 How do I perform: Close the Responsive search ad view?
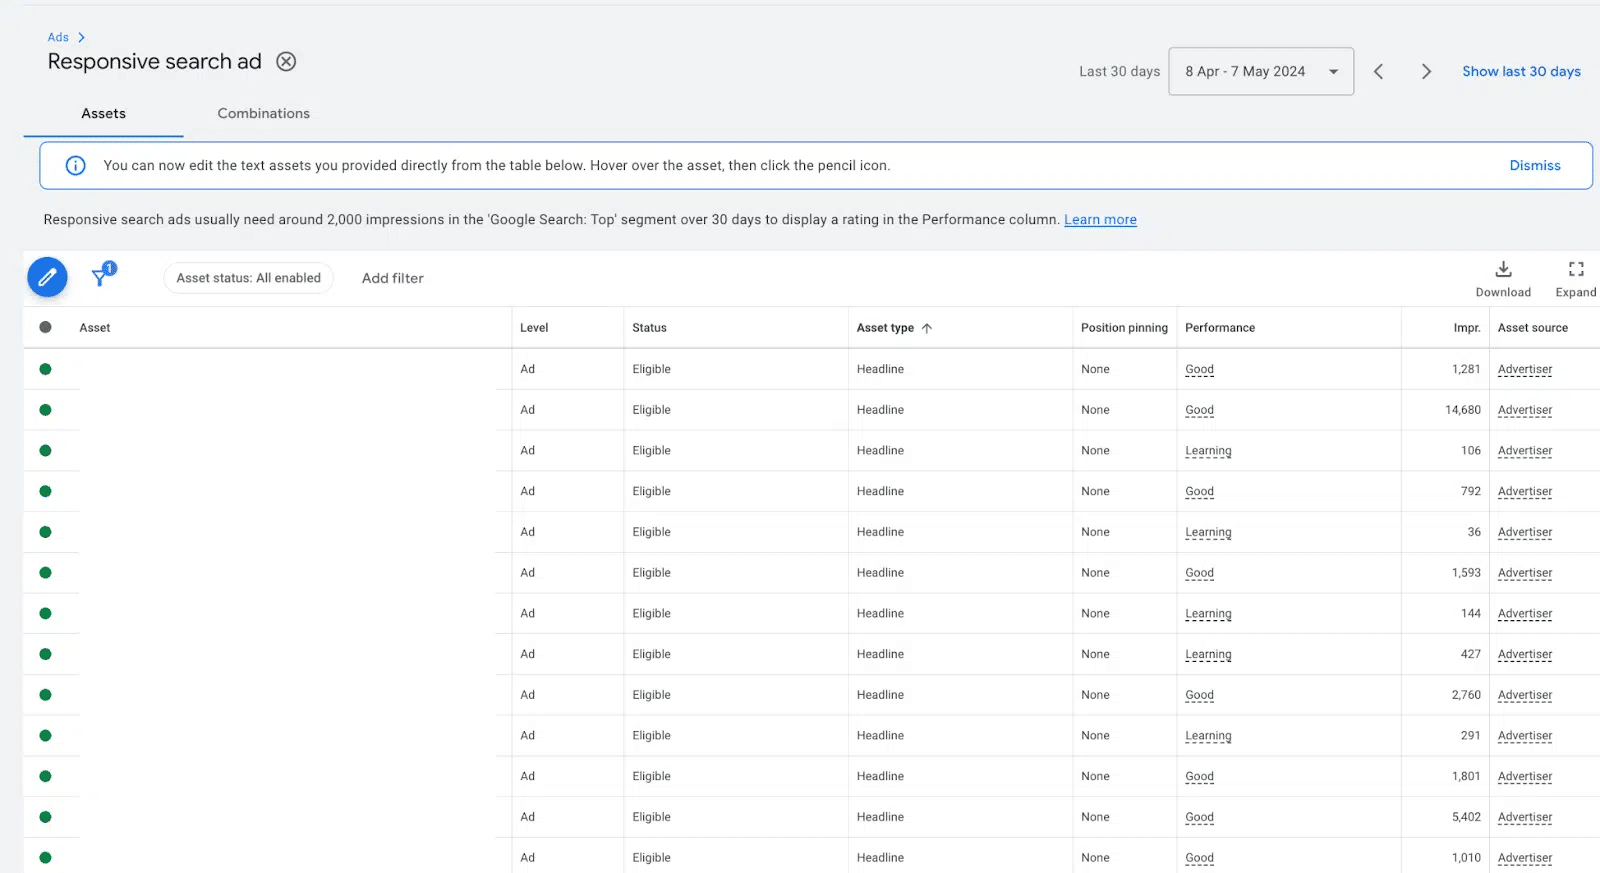click(x=286, y=62)
